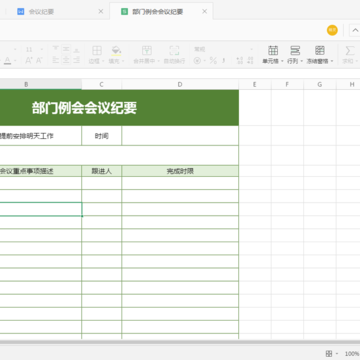The width and height of the screenshot is (360, 360).
Task: Select column D header
Action: click(x=180, y=85)
